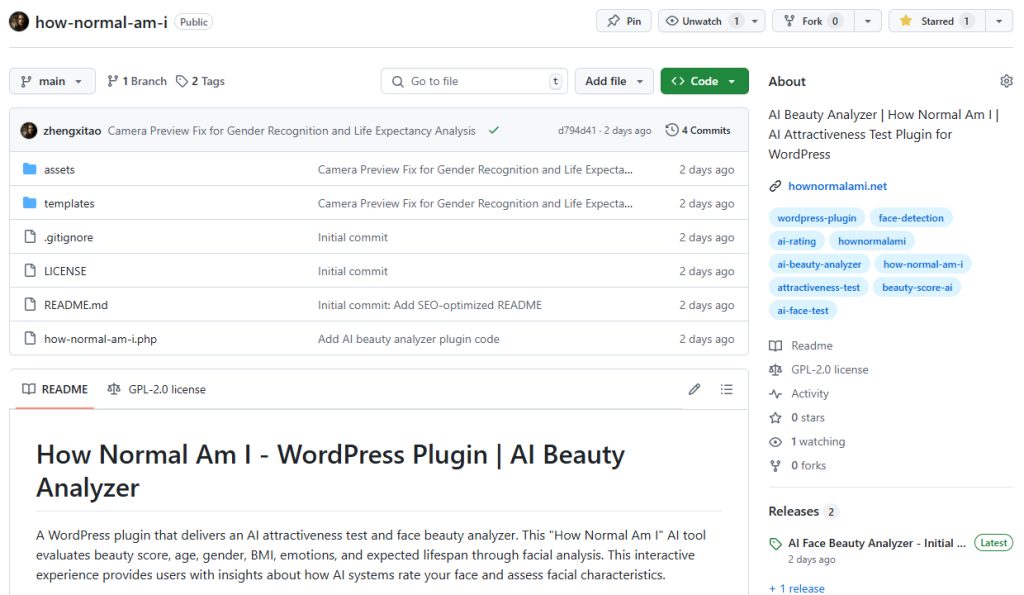
Task: Click the Unwatch button
Action: coord(702,21)
